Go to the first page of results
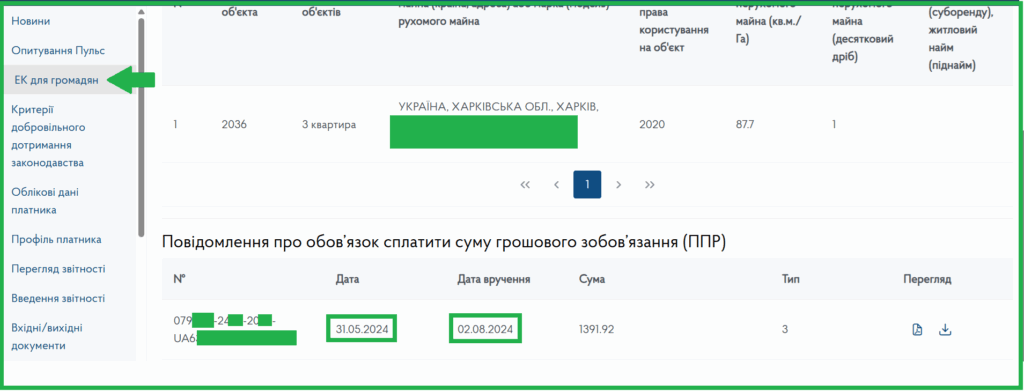Viewport: 1024px width, 391px height. click(x=525, y=185)
